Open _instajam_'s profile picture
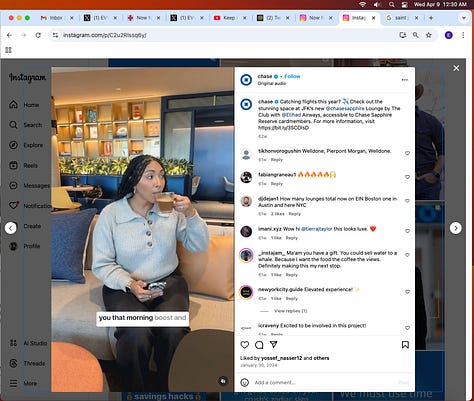The image size is (474, 401). click(x=246, y=256)
